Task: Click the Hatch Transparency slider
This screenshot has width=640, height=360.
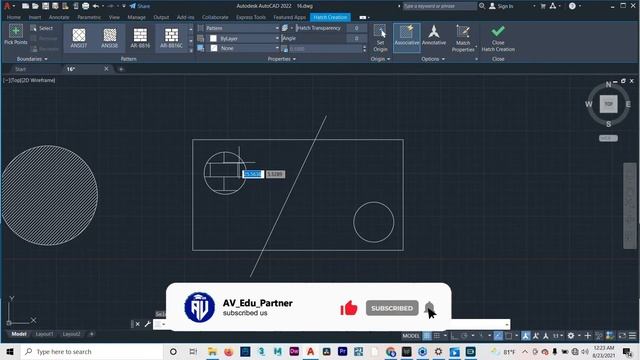Action: click(x=320, y=28)
